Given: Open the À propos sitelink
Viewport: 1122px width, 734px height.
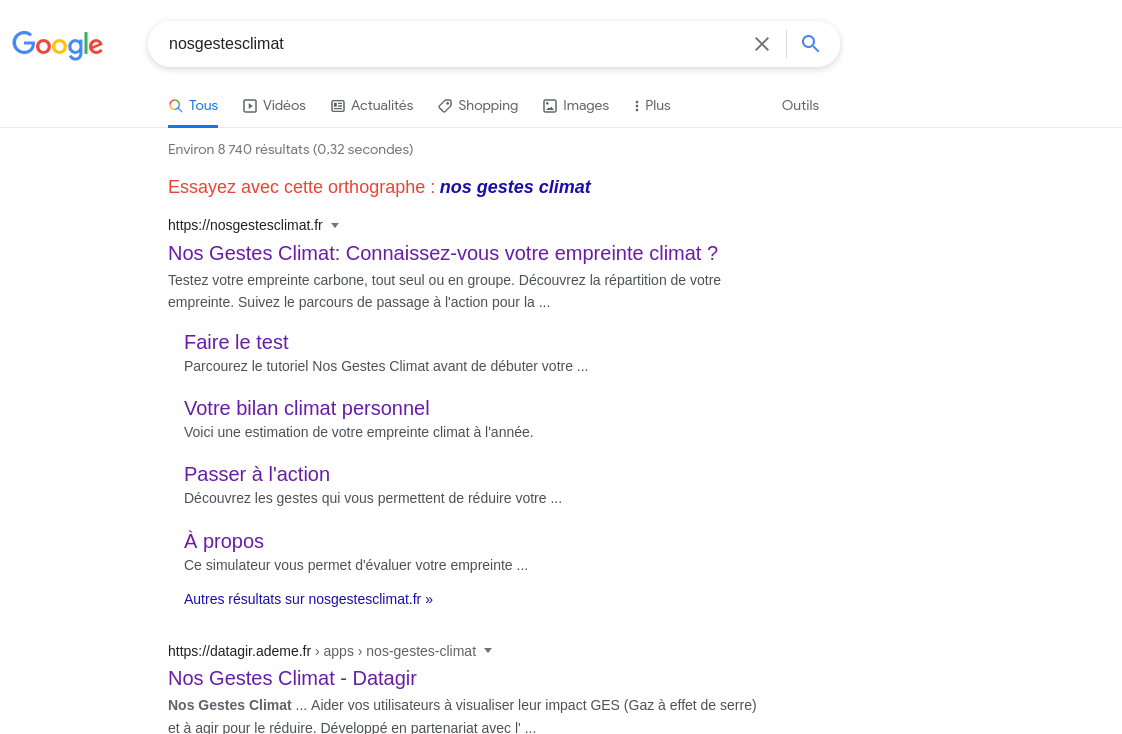Looking at the screenshot, I should [224, 541].
